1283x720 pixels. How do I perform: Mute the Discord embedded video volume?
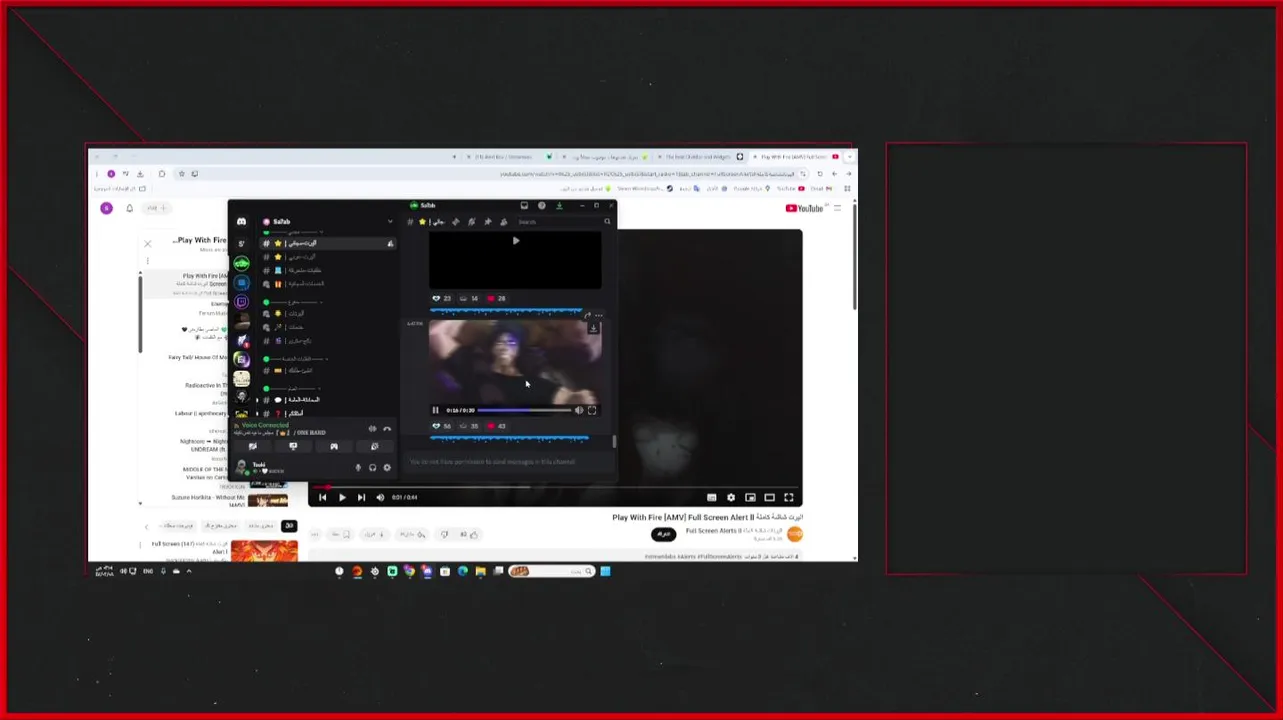(578, 410)
